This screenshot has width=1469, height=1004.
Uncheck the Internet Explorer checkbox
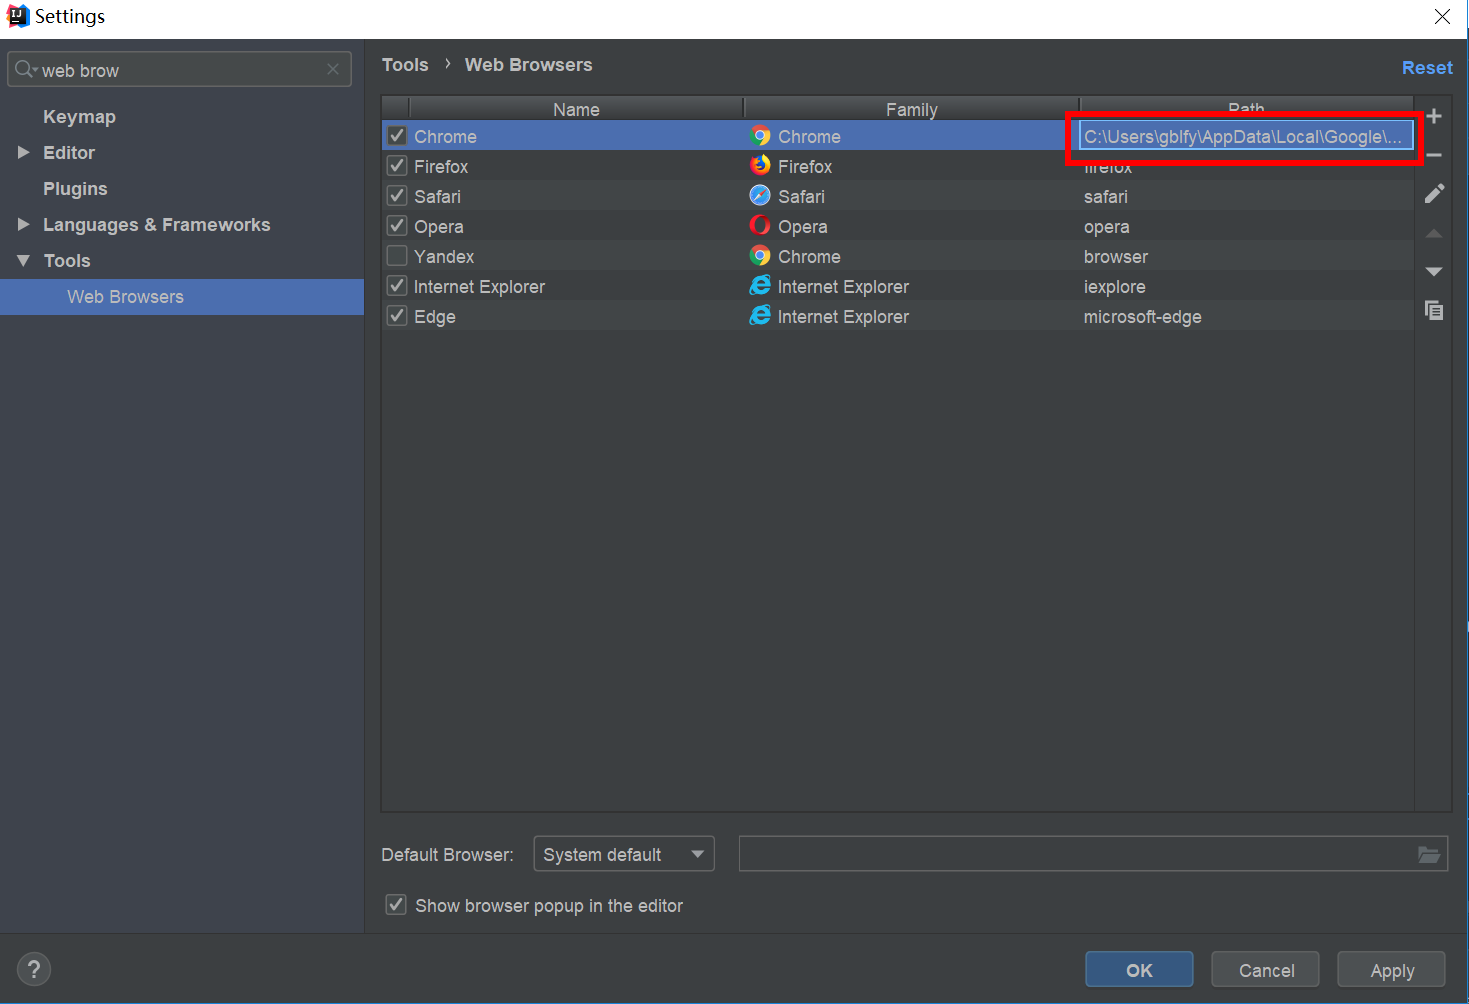tap(397, 286)
